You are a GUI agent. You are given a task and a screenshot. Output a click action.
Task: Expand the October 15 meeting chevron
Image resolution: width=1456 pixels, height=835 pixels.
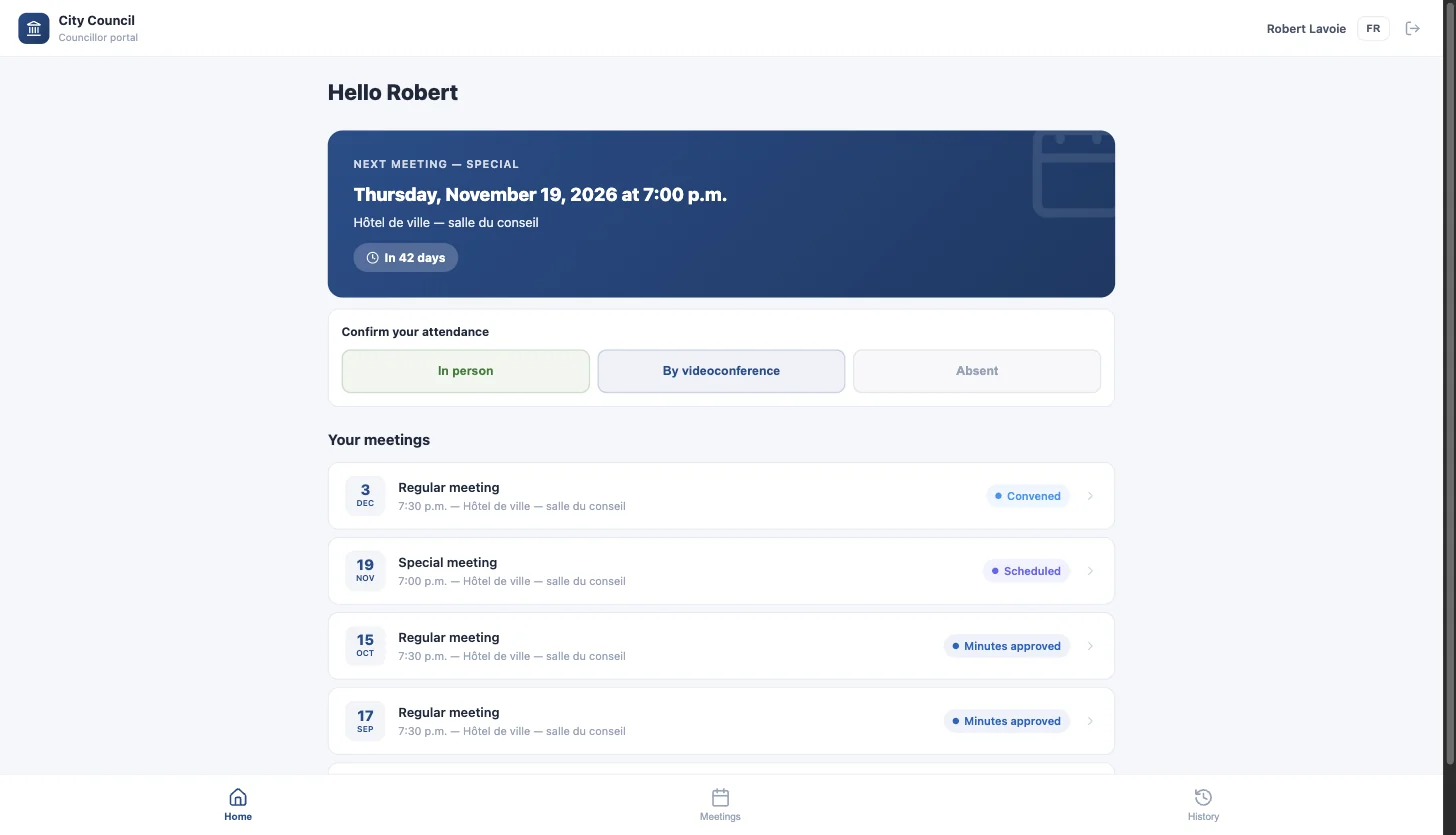click(x=1090, y=646)
